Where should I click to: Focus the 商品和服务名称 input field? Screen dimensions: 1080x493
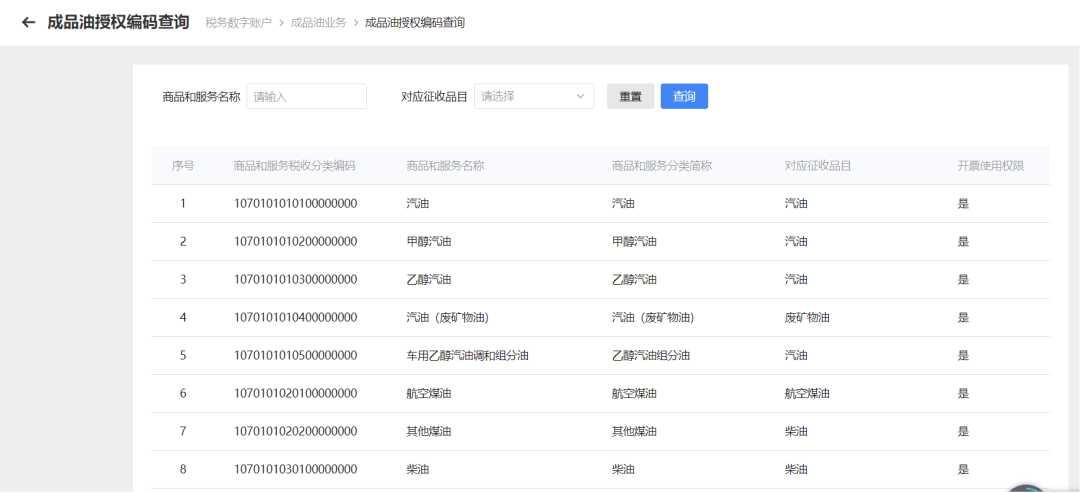(306, 96)
